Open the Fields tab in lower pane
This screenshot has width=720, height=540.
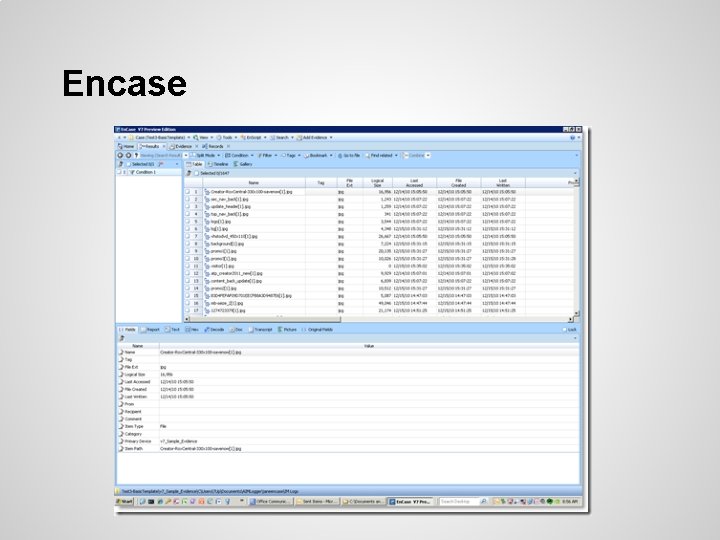(x=127, y=330)
